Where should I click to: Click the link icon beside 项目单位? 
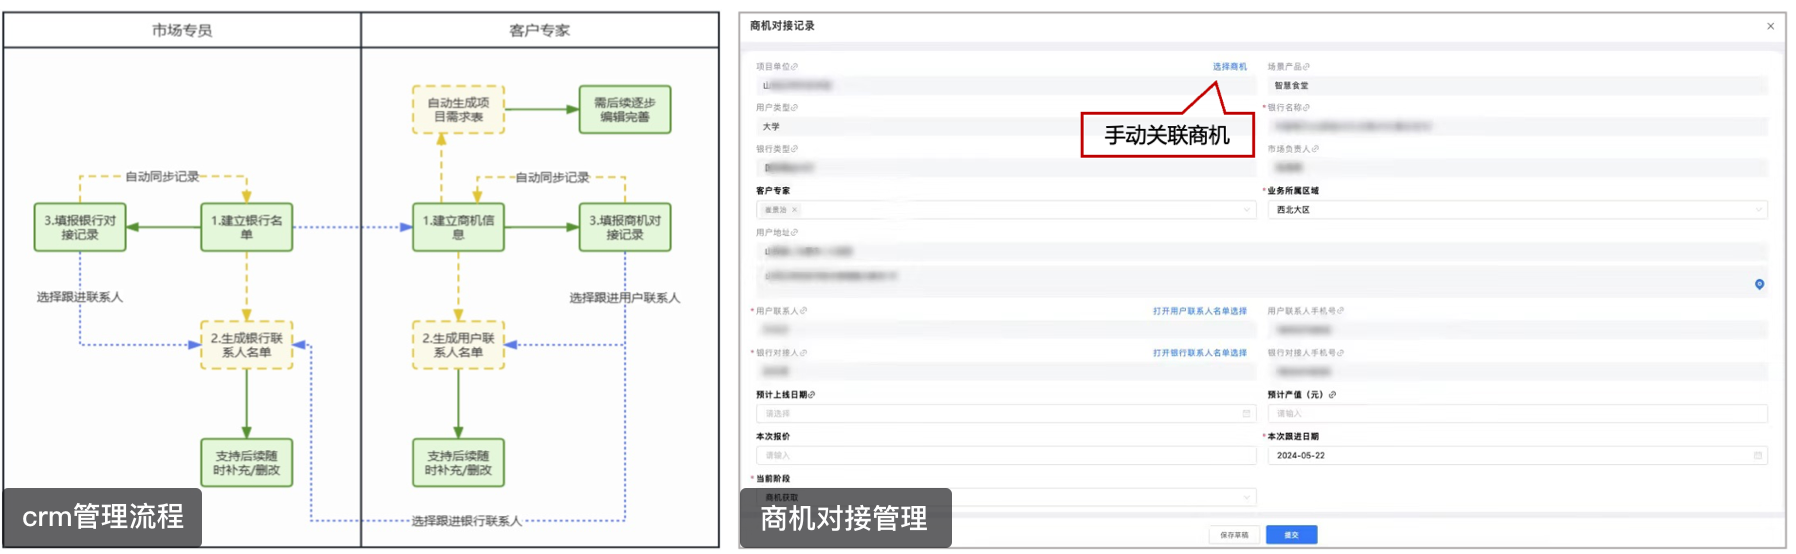pyautogui.click(x=794, y=67)
